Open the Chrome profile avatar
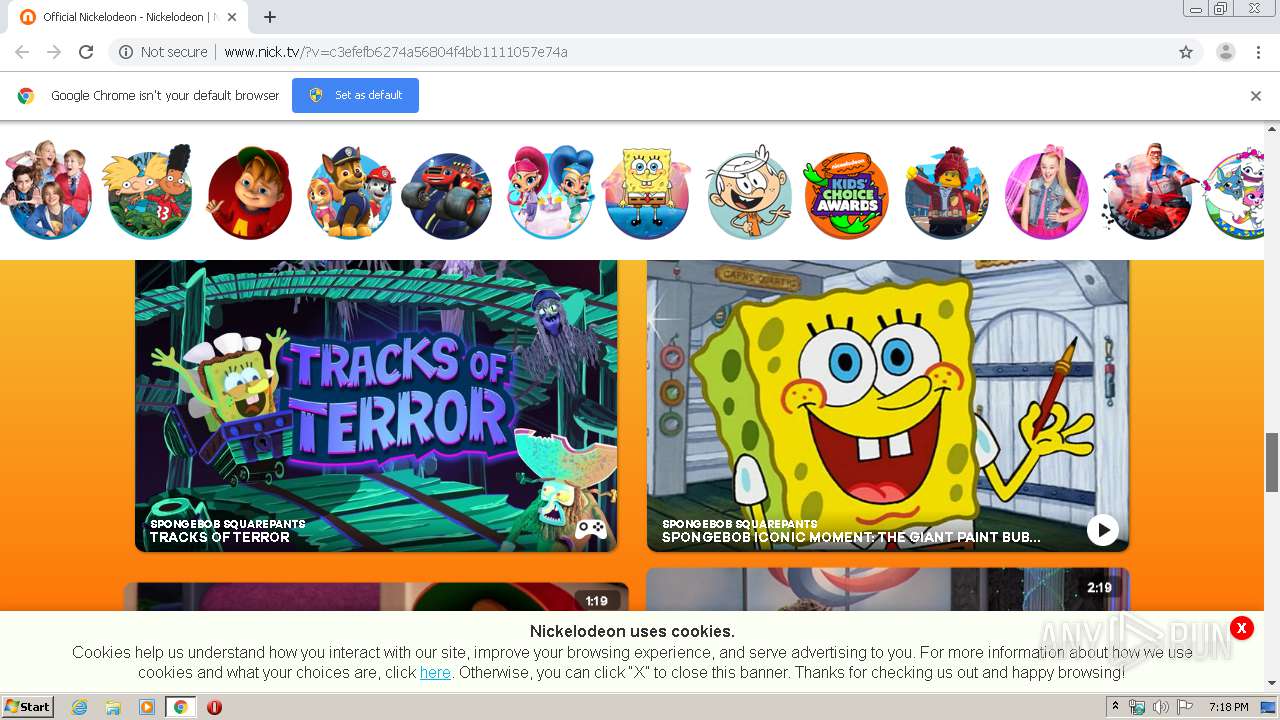The height and width of the screenshot is (720, 1280). pos(1226,52)
